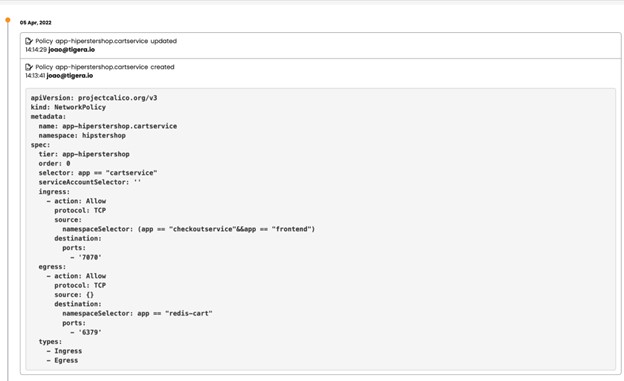The width and height of the screenshot is (624, 381).
Task: Click the '- Ingress' type entry
Action: 64,351
